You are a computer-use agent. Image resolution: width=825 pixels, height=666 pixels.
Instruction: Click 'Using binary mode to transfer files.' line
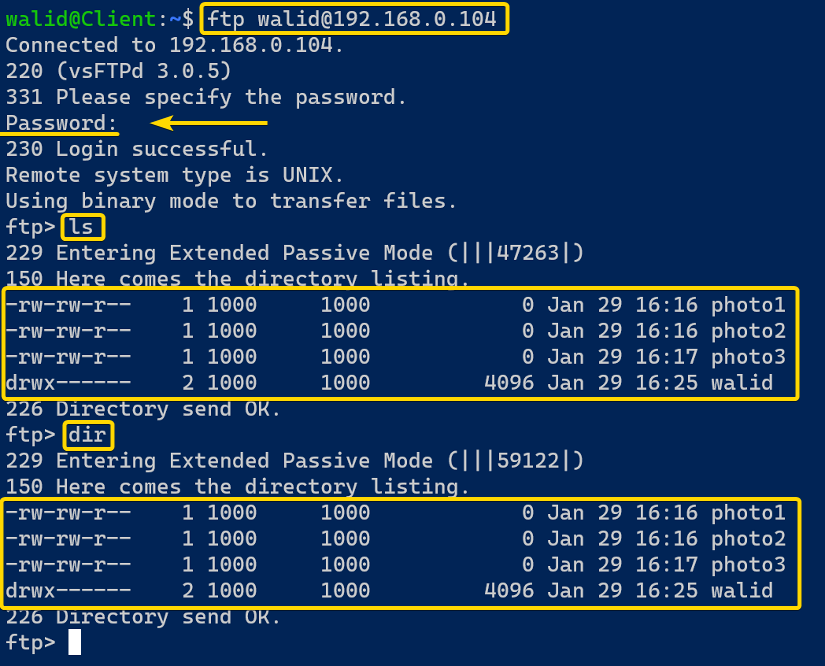(x=231, y=201)
